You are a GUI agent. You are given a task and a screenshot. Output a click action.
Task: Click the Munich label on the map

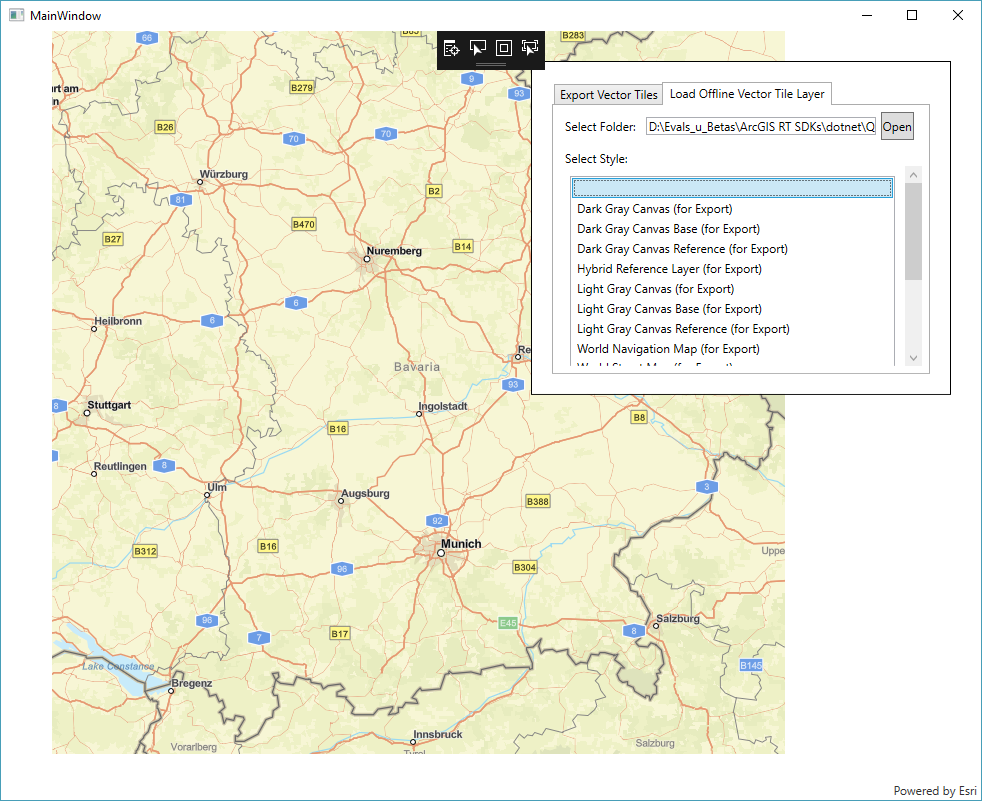point(461,544)
